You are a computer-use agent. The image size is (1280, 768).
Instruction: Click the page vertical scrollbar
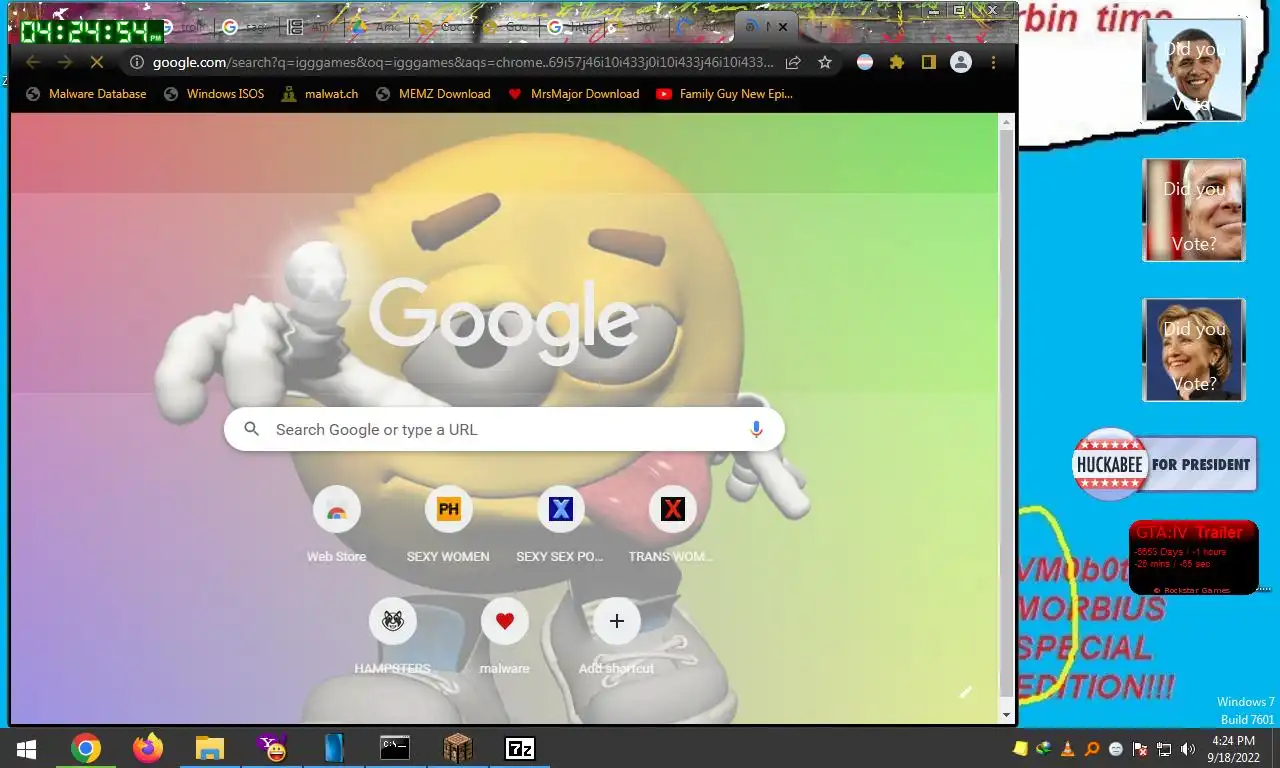pyautogui.click(x=1006, y=412)
